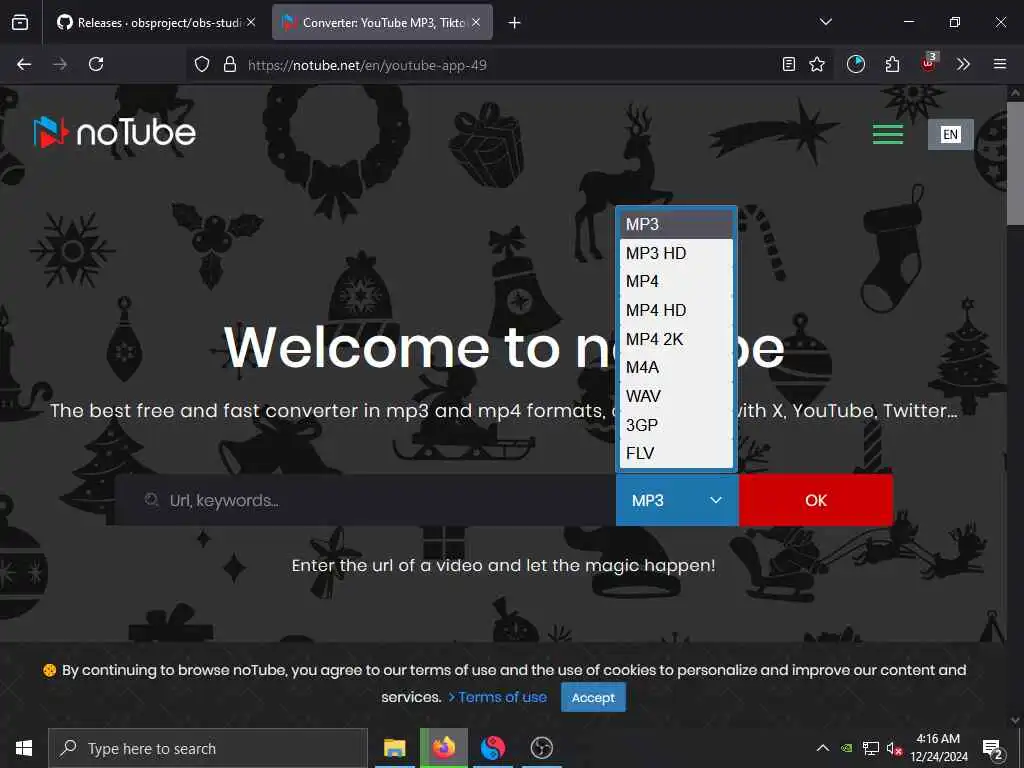
Task: Open NVIDIA tray icon
Action: coord(846,748)
